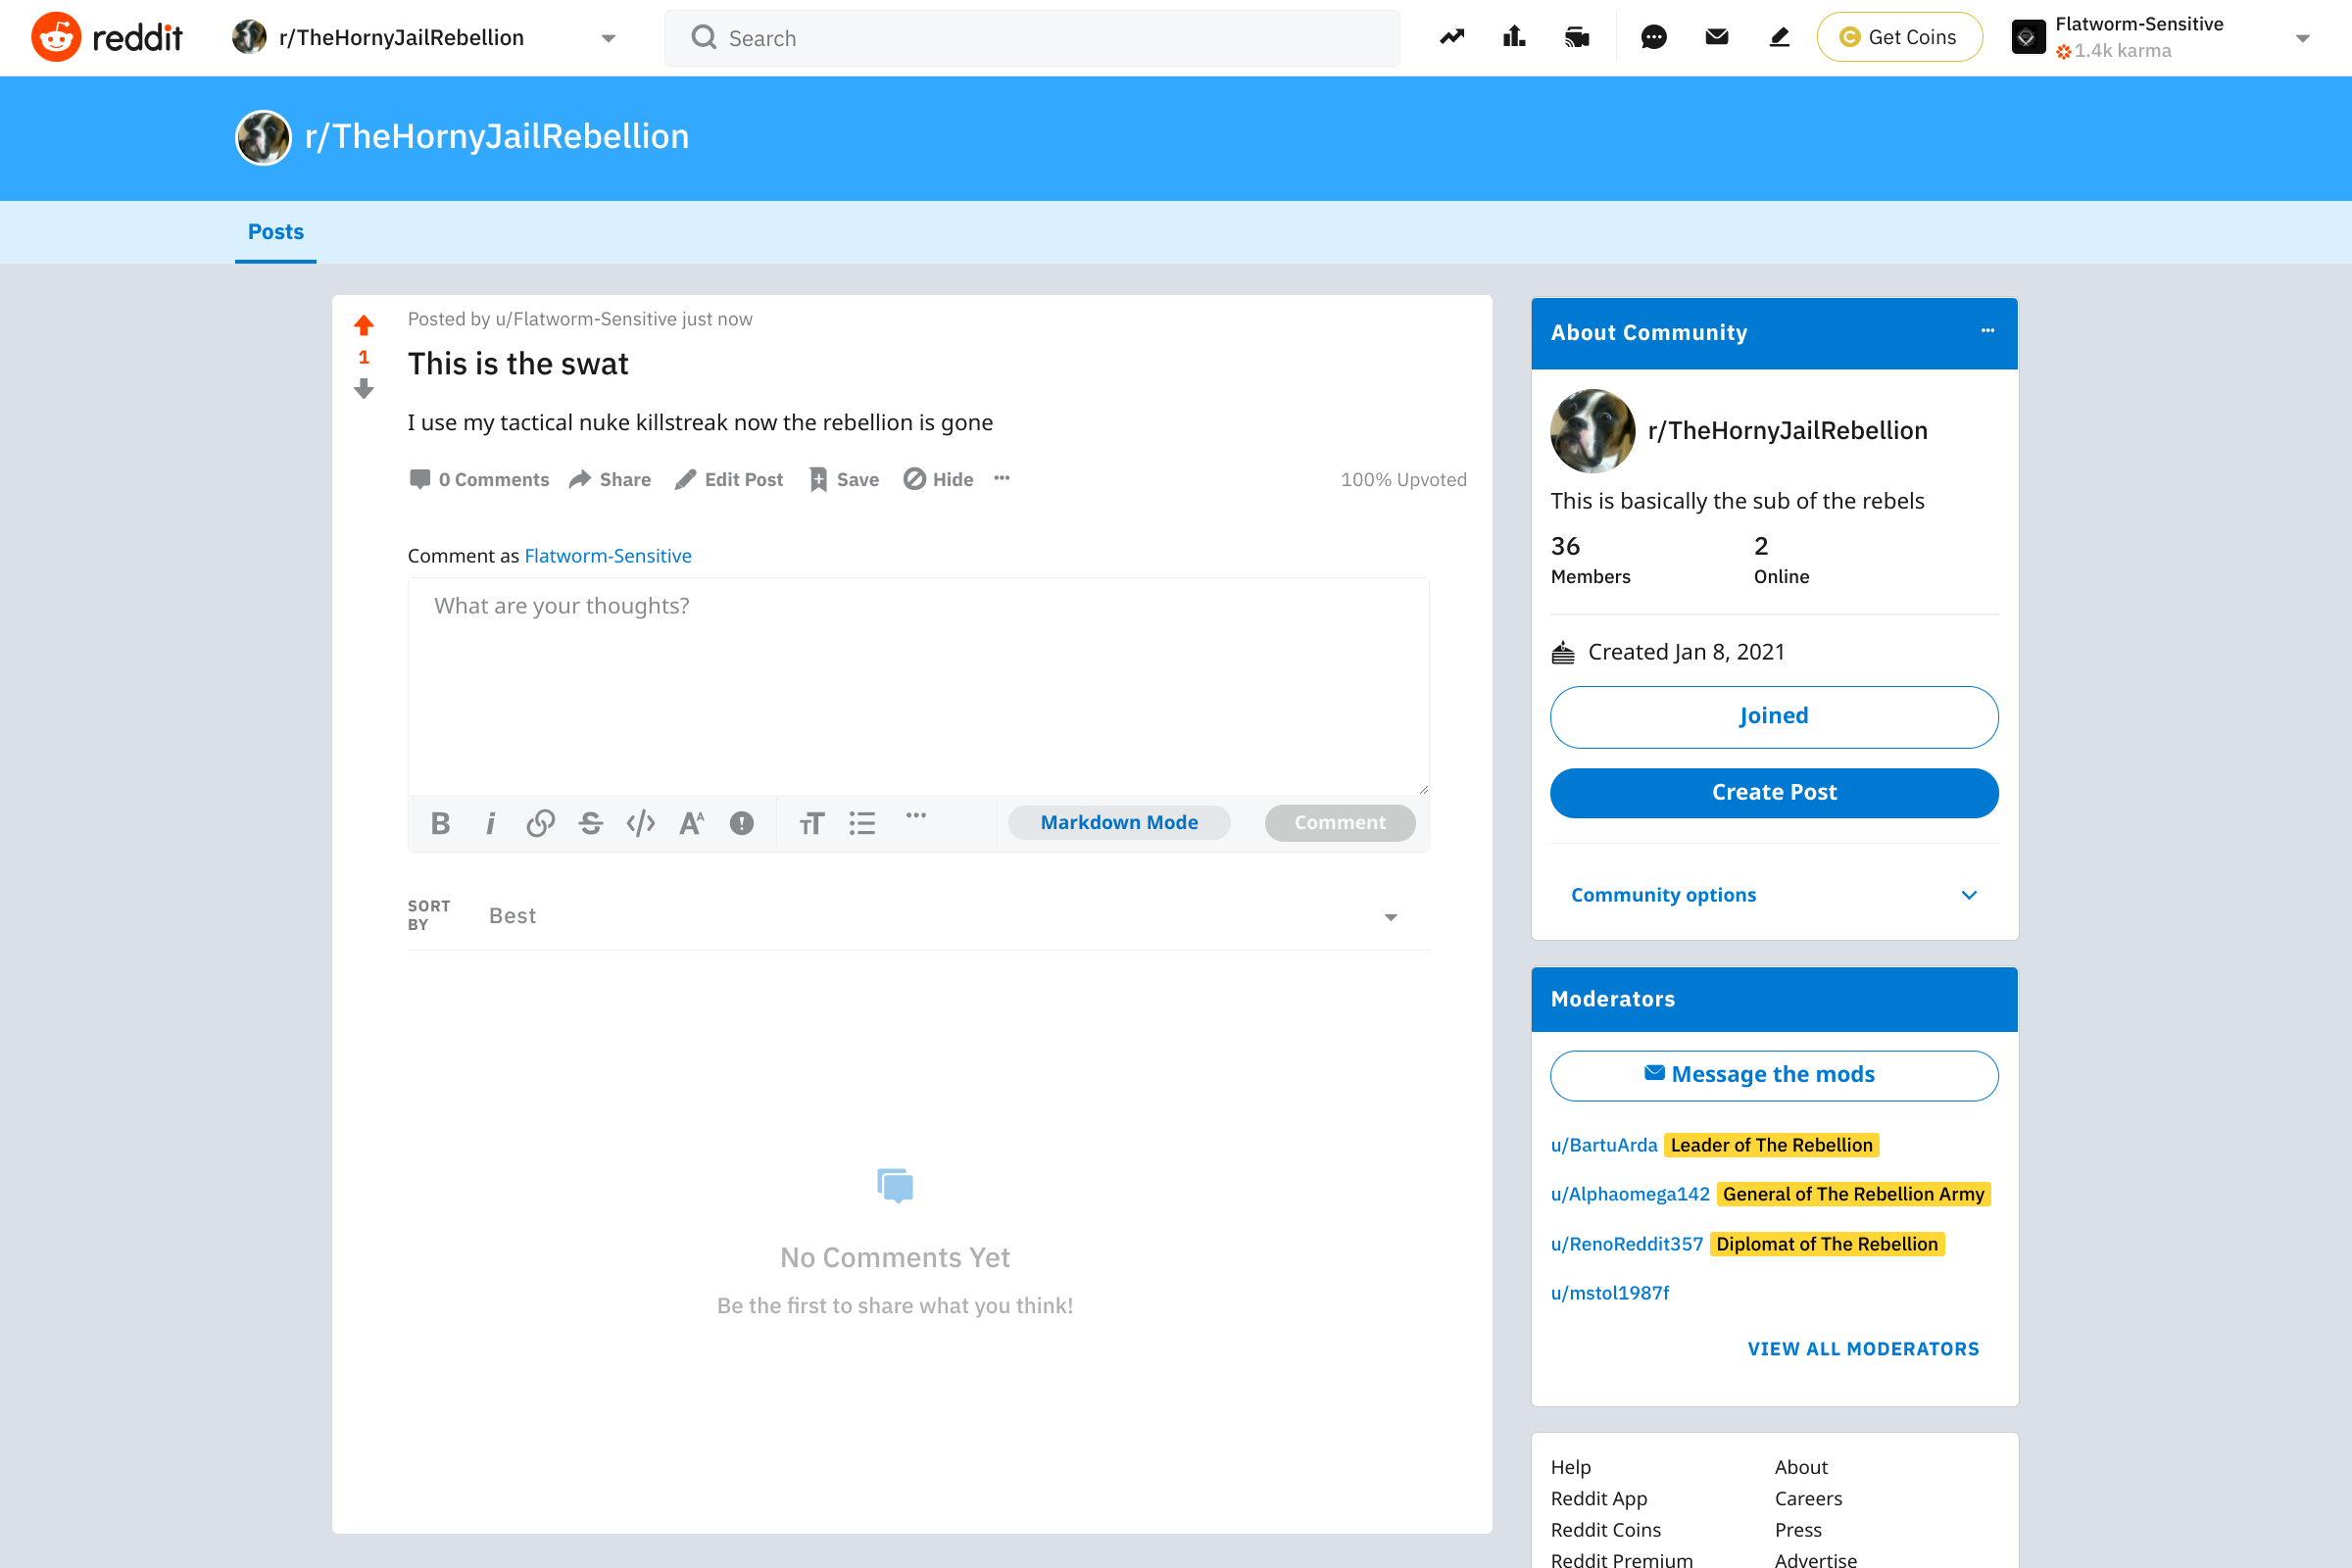Toggle the upvote arrow on post
The width and height of the screenshot is (2352, 1568).
[364, 325]
